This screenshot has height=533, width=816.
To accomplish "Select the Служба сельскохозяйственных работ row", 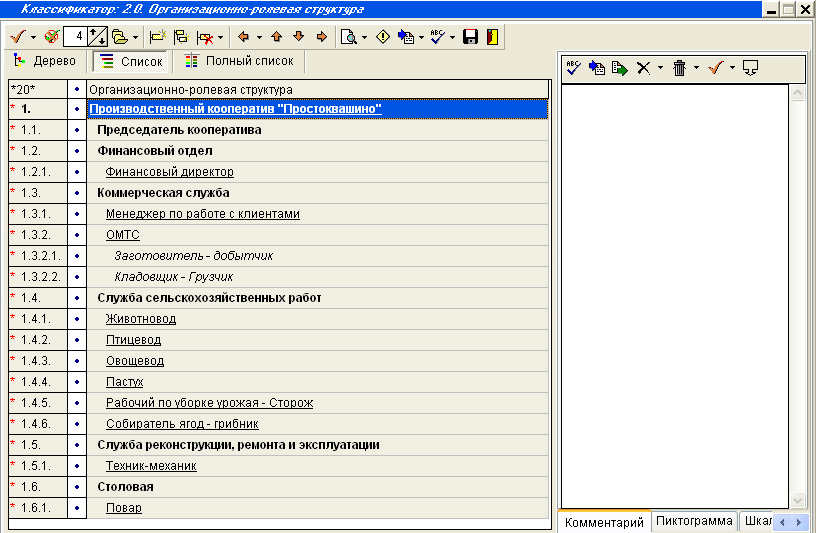I will (x=317, y=298).
